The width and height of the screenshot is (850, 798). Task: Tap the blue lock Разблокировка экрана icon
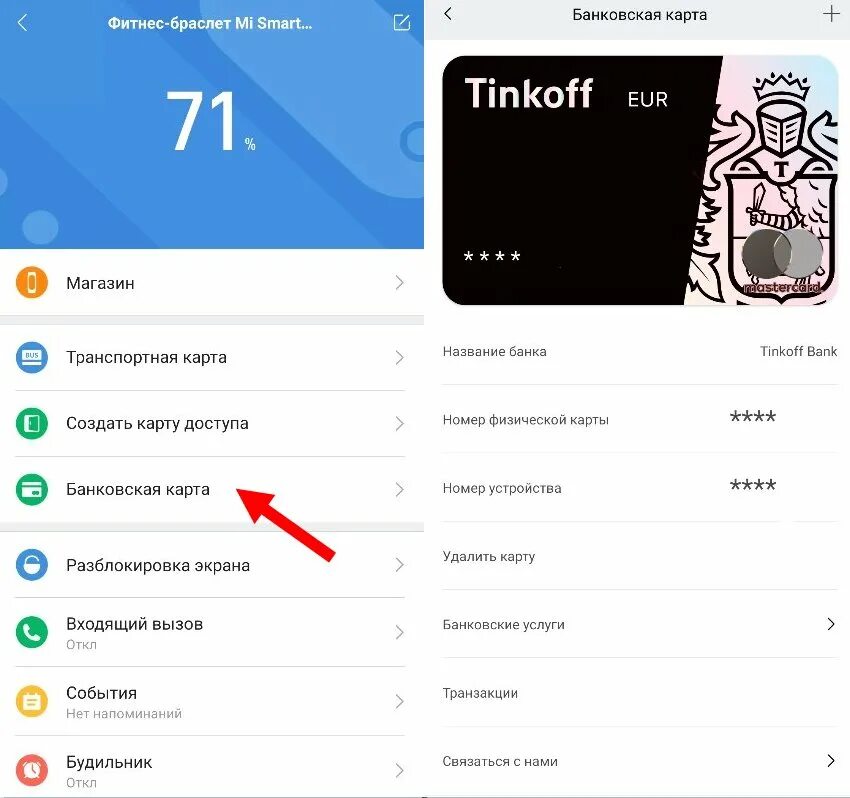click(31, 565)
